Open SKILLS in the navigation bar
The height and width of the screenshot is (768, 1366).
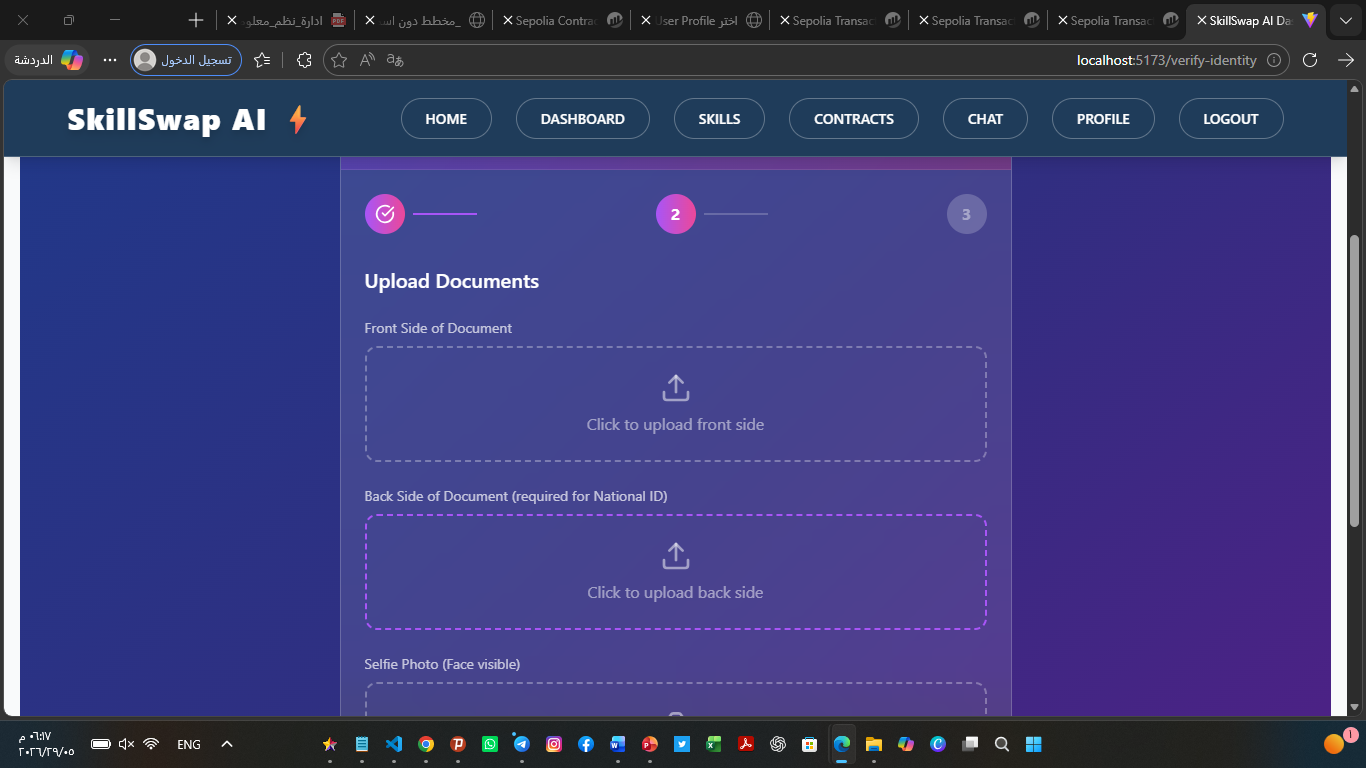coord(720,119)
